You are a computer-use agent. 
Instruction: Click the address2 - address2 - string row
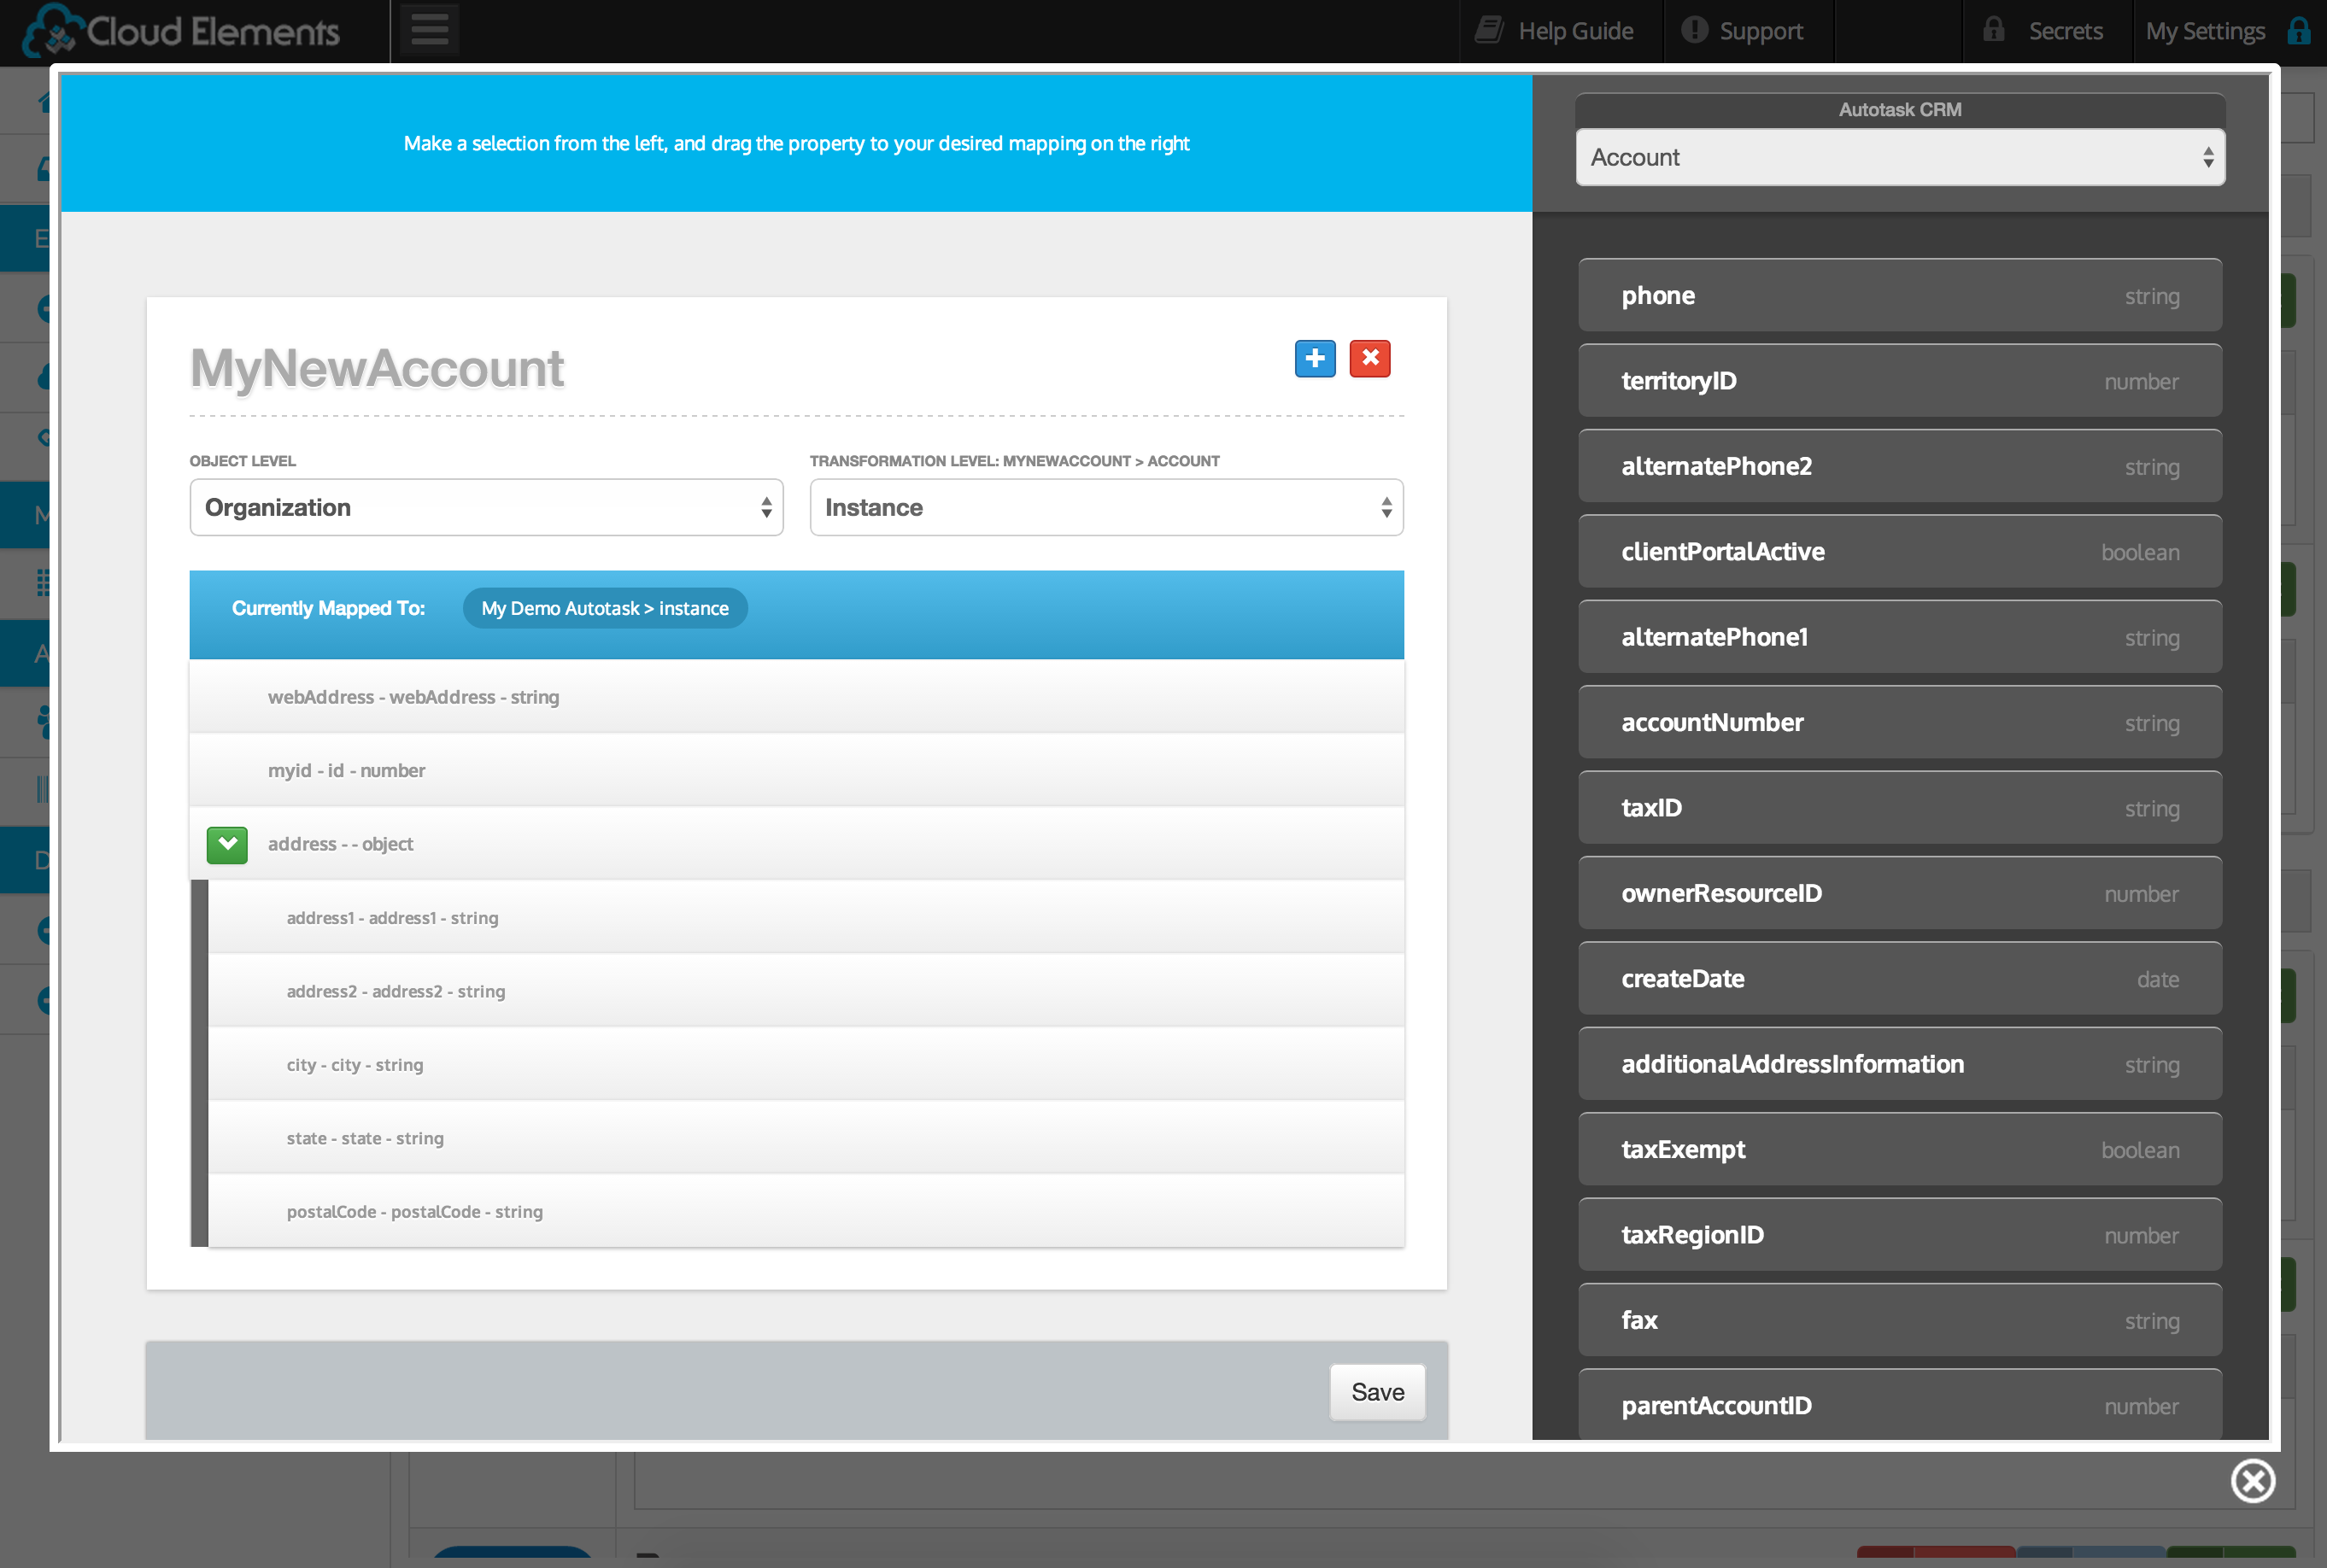click(806, 991)
